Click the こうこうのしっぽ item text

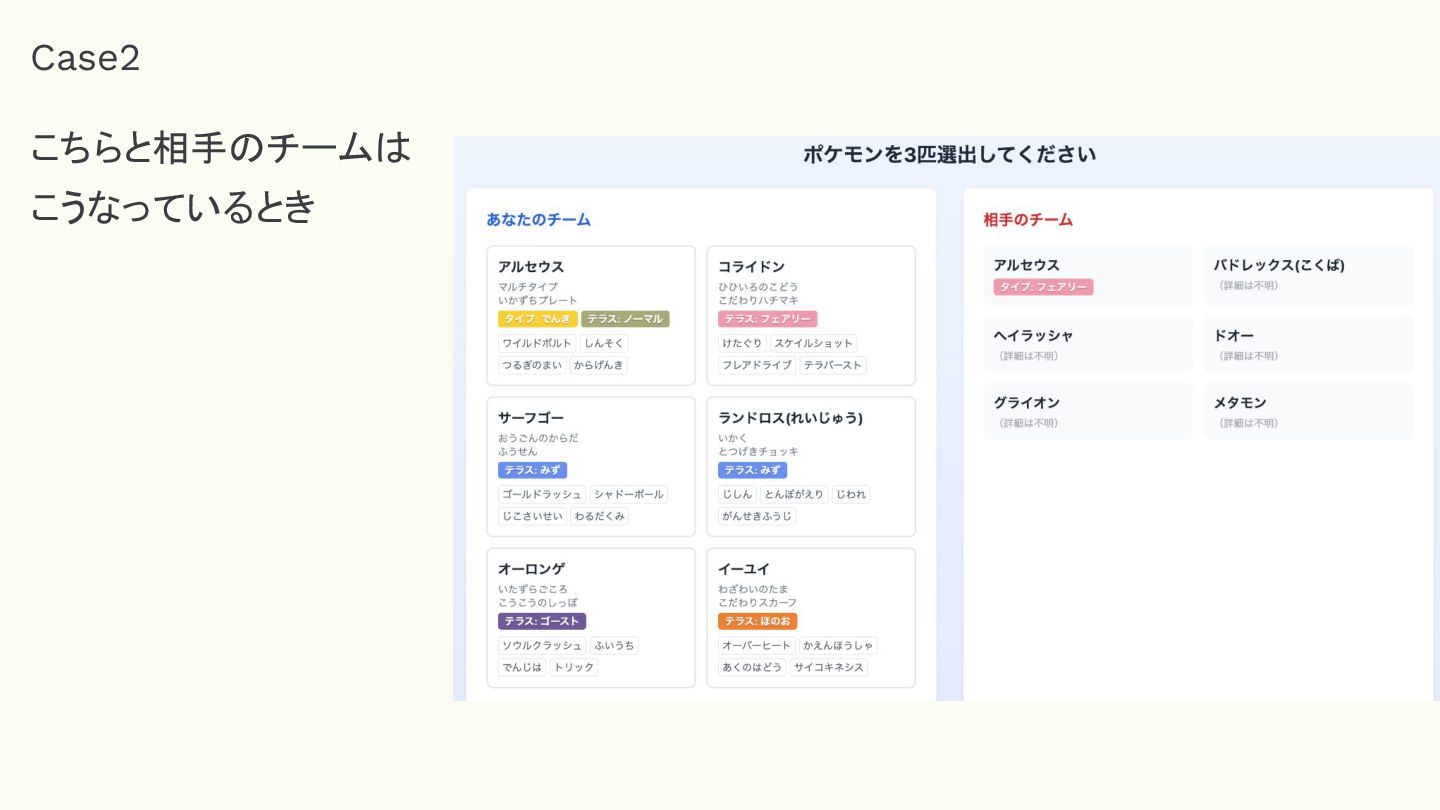click(538, 602)
